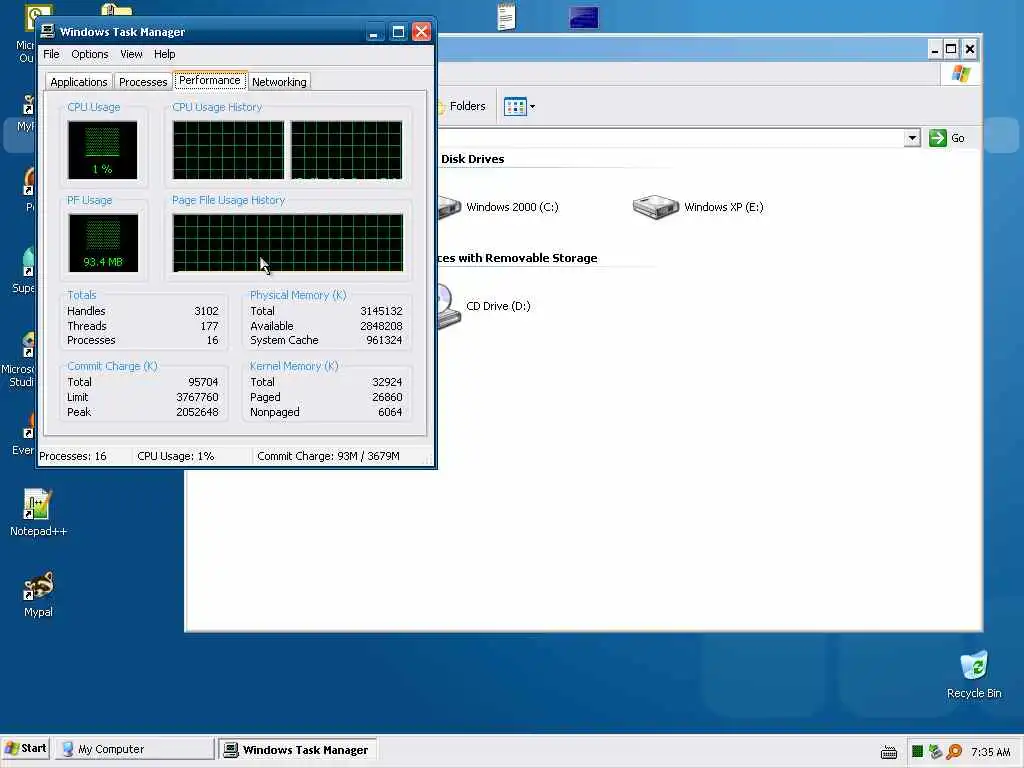Close the Windows Task Manager window
1024x768 pixels.
click(422, 32)
